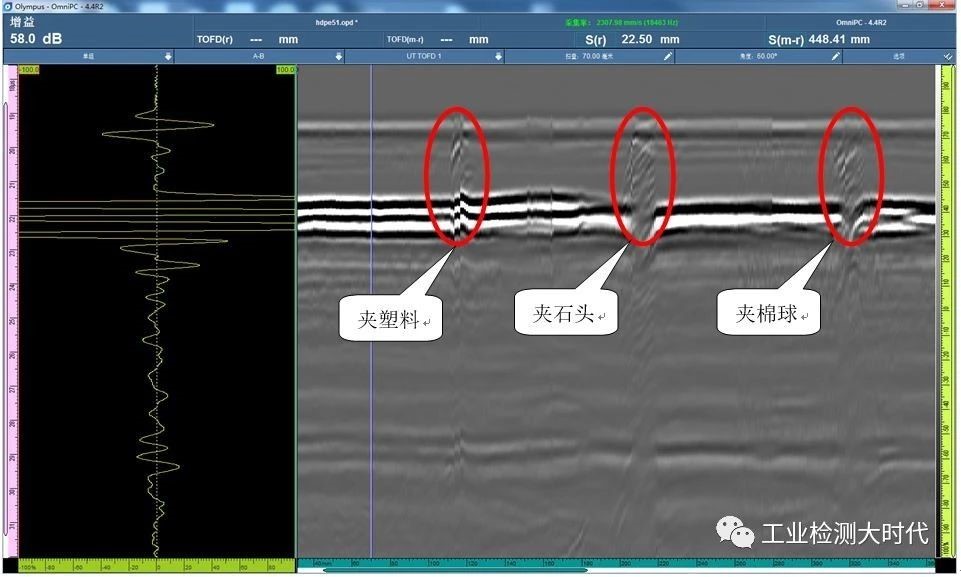Click the 增益 gain label
The image size is (961, 577).
pyautogui.click(x=22, y=22)
